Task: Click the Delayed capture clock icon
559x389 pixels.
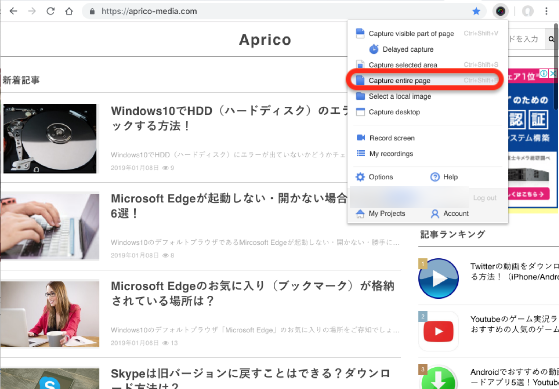Action: [374, 49]
